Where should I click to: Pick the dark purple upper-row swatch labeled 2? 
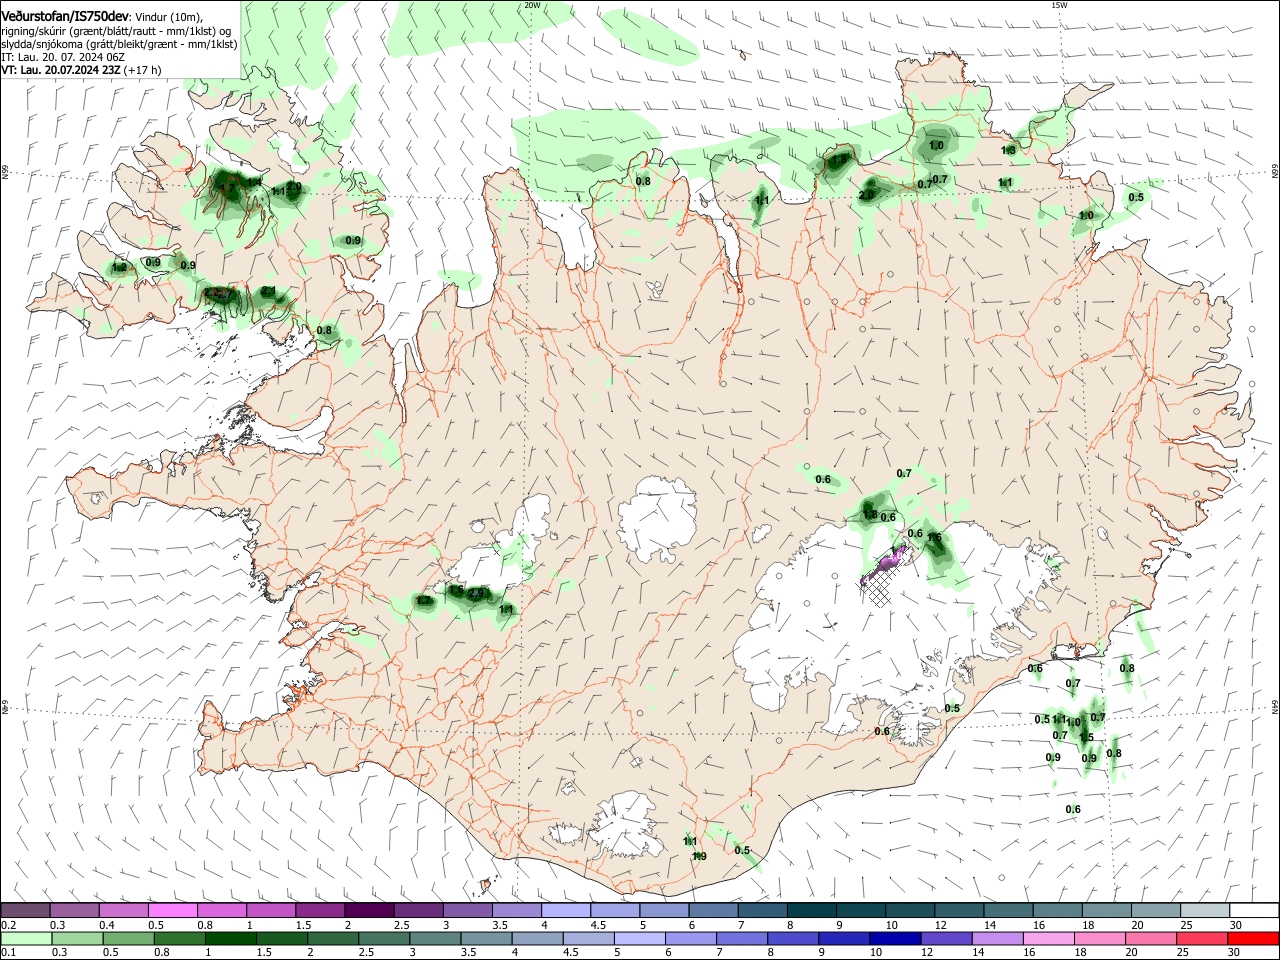368,911
